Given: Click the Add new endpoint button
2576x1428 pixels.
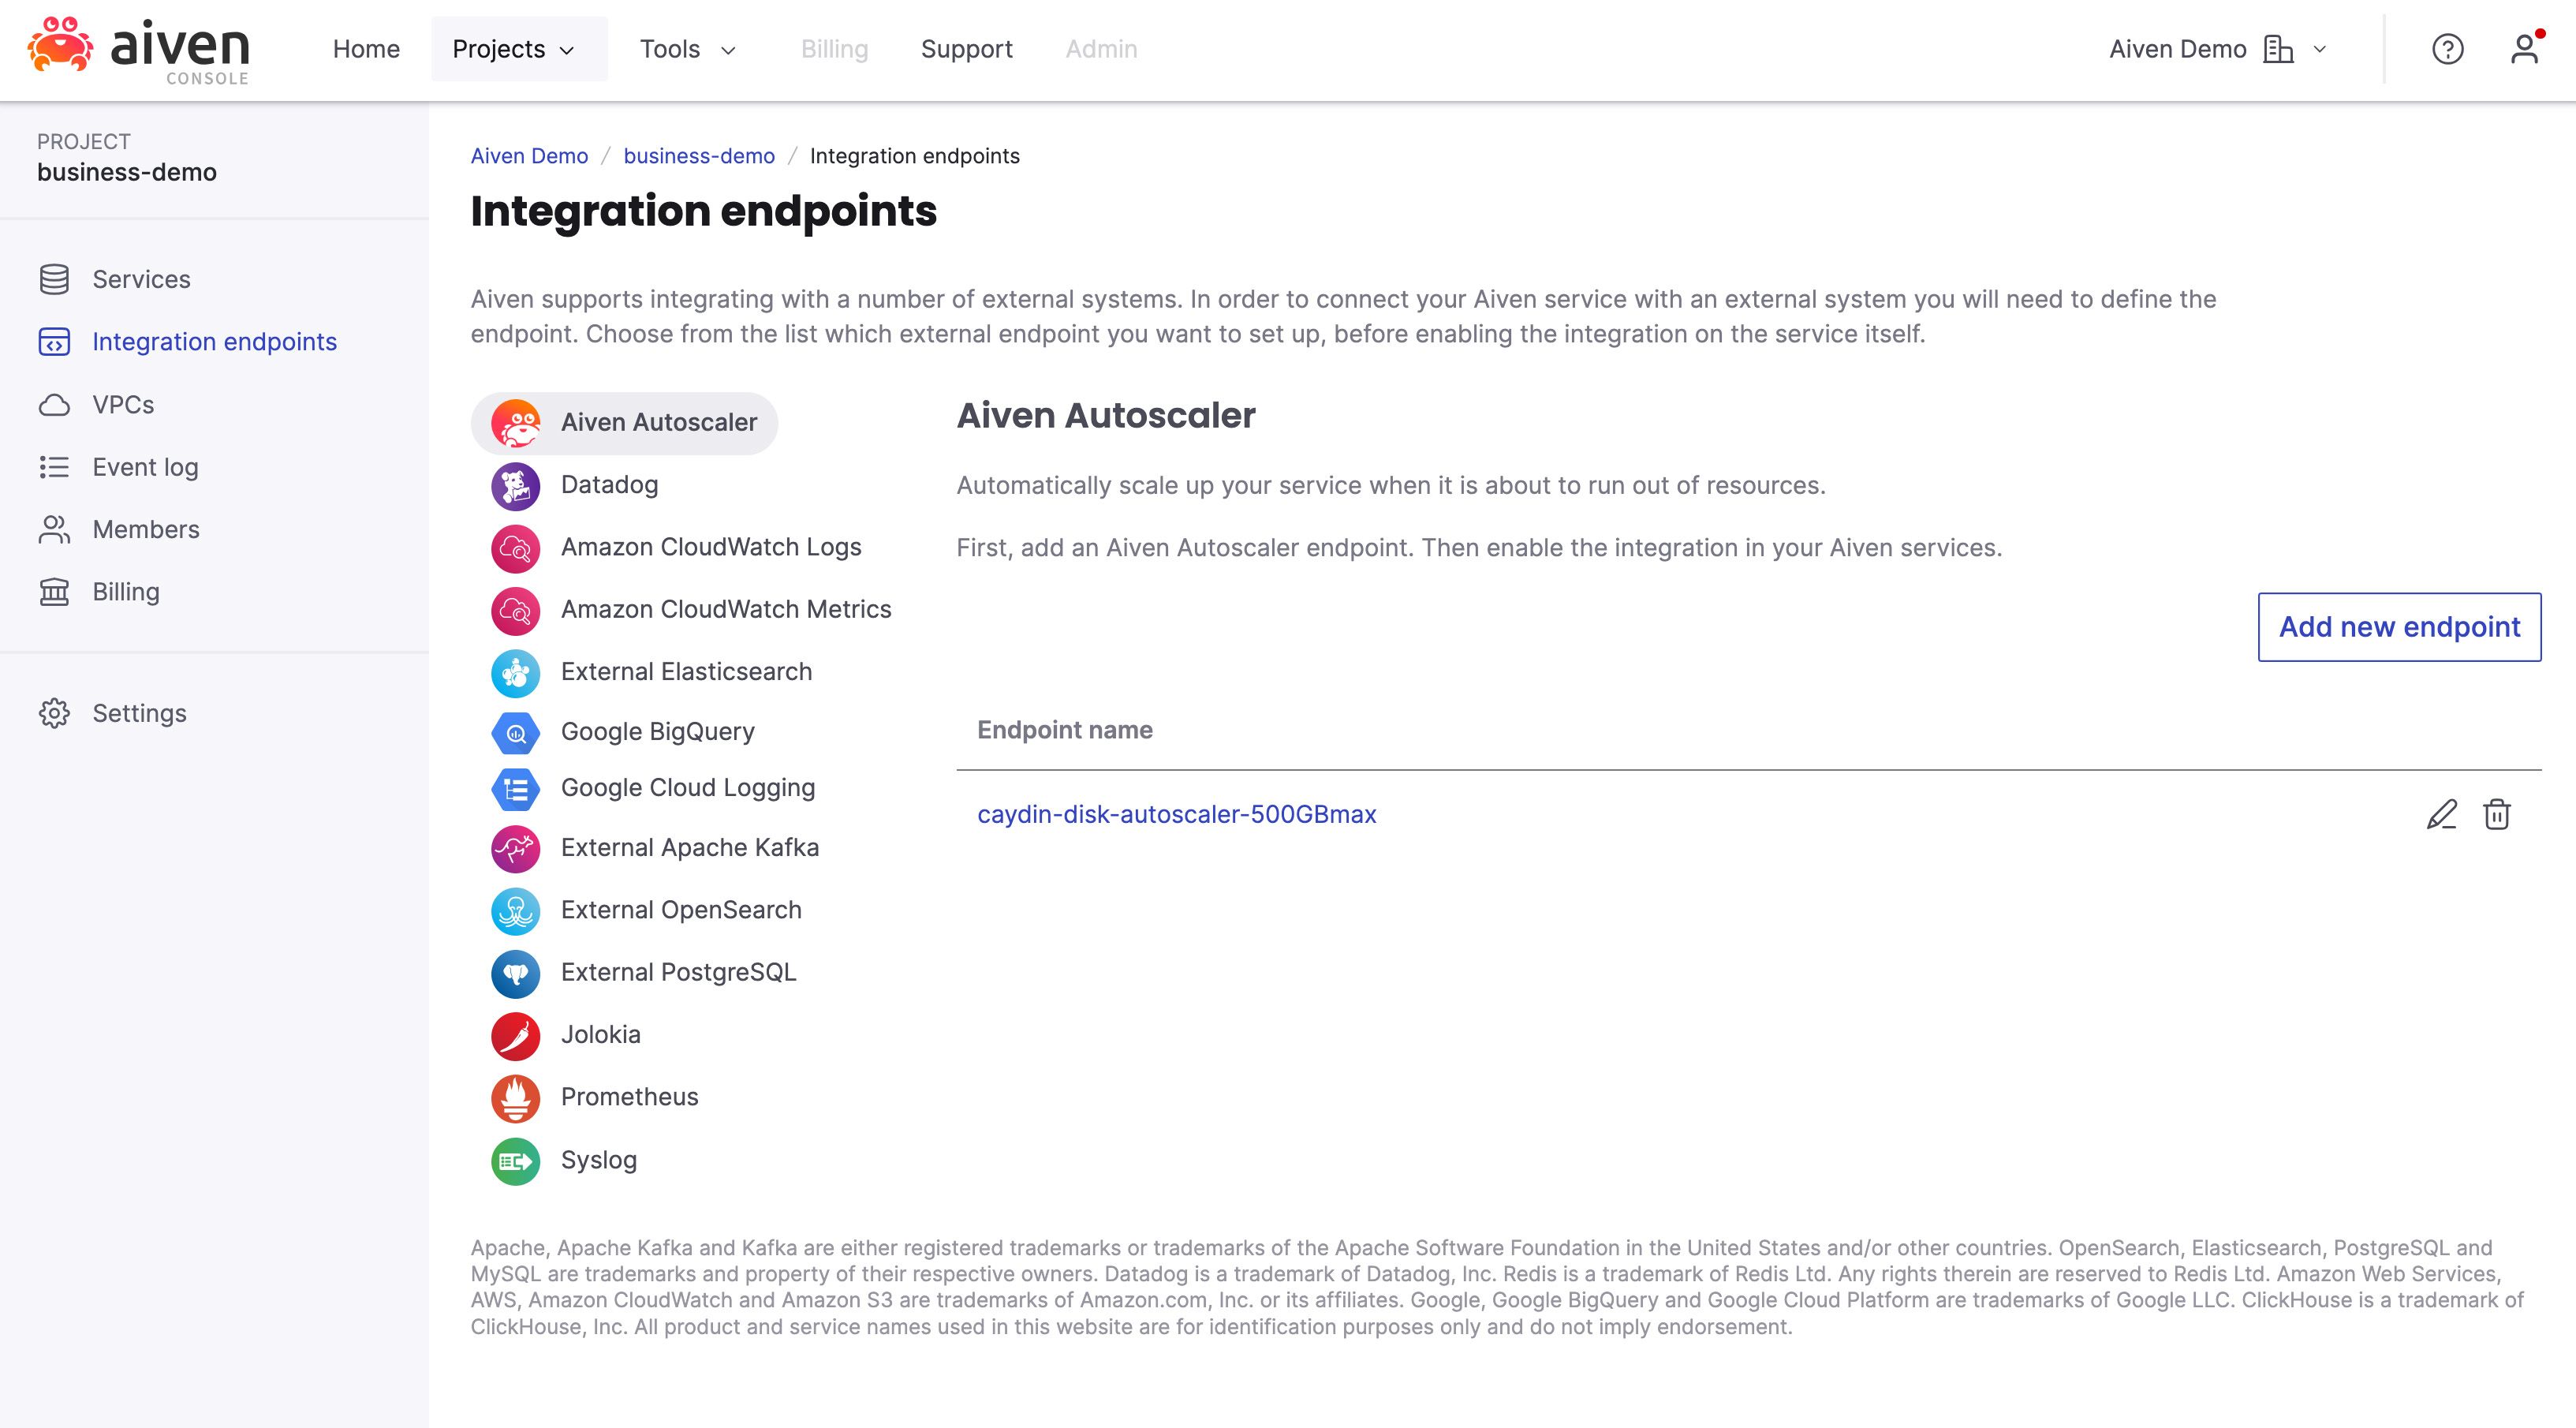Looking at the screenshot, I should (2399, 627).
